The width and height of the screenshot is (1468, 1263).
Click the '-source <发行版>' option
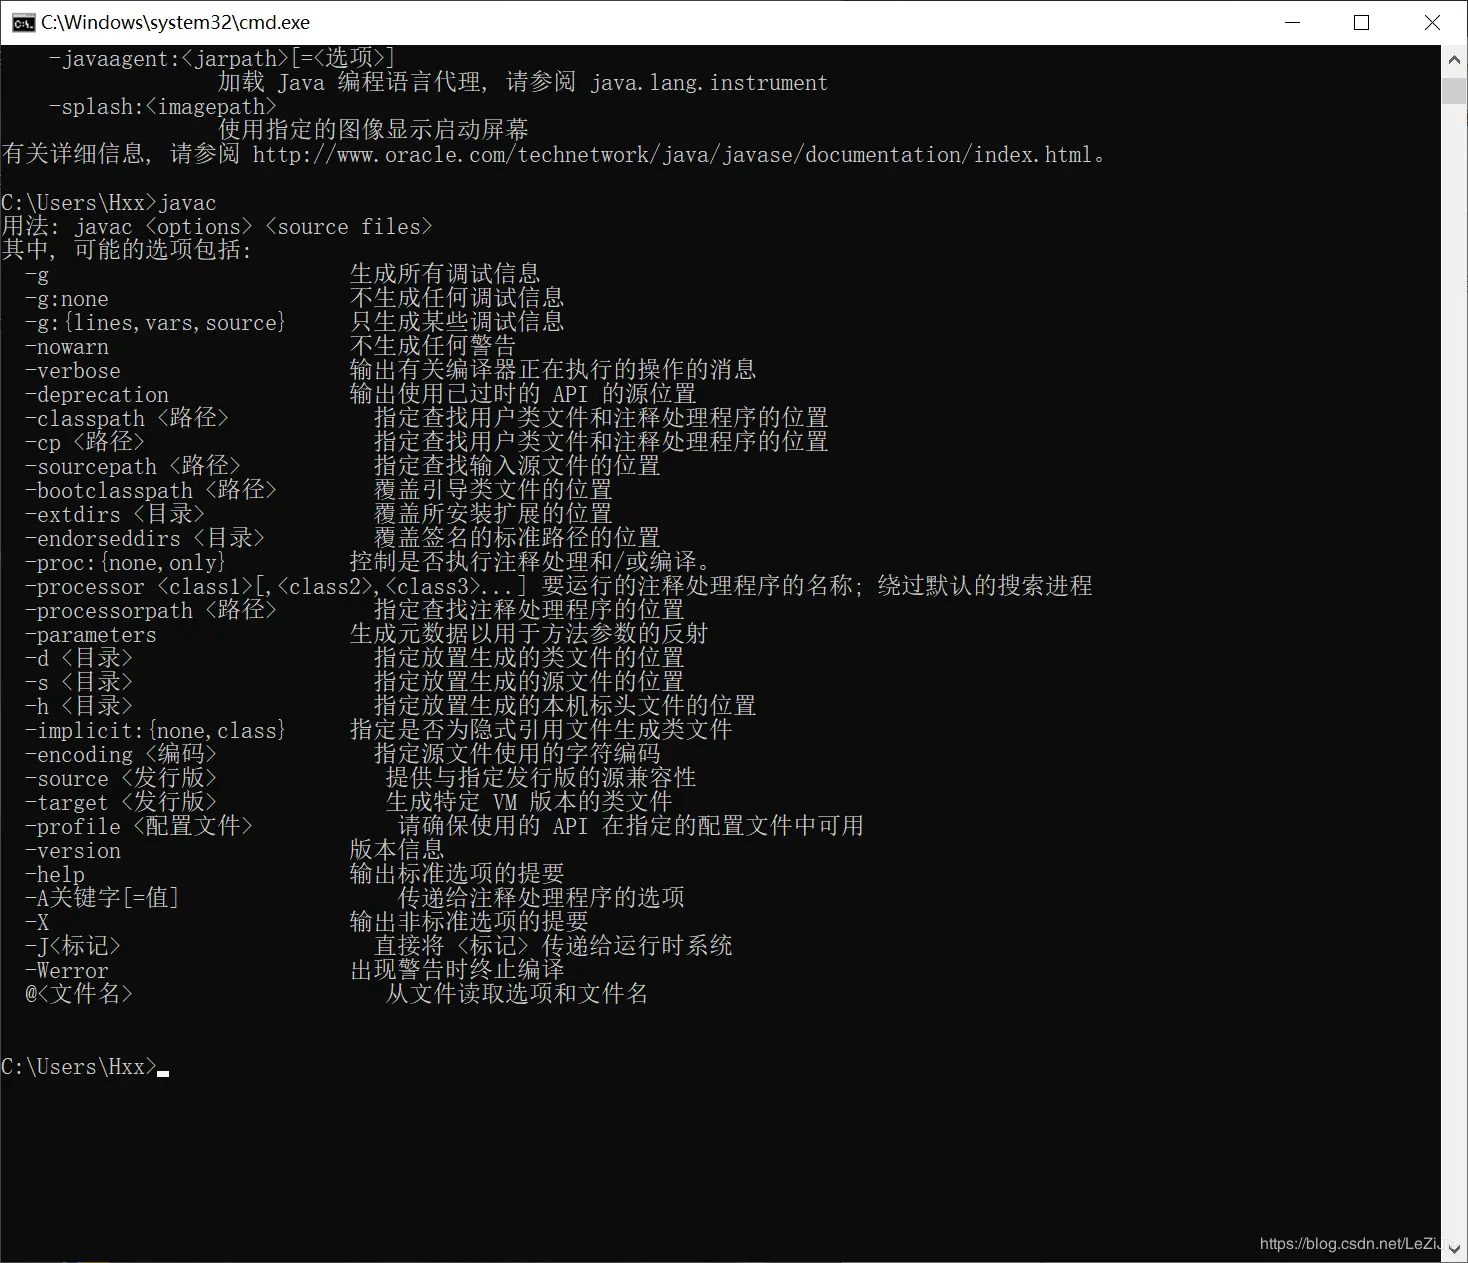[121, 778]
